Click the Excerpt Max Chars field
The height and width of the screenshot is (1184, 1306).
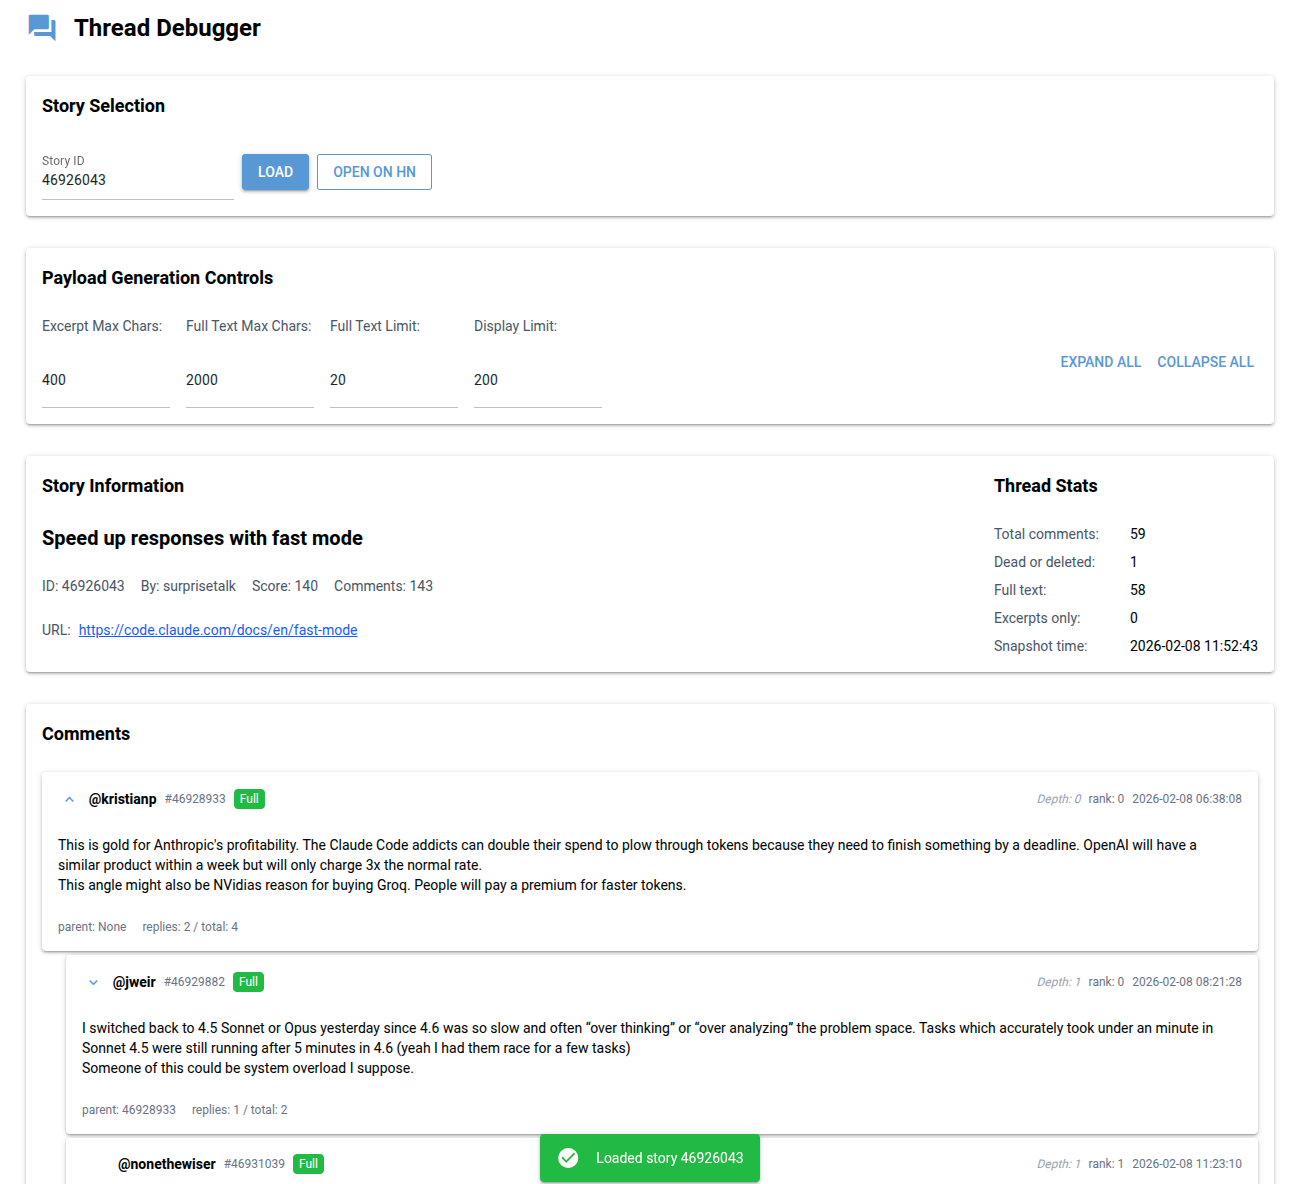(105, 379)
